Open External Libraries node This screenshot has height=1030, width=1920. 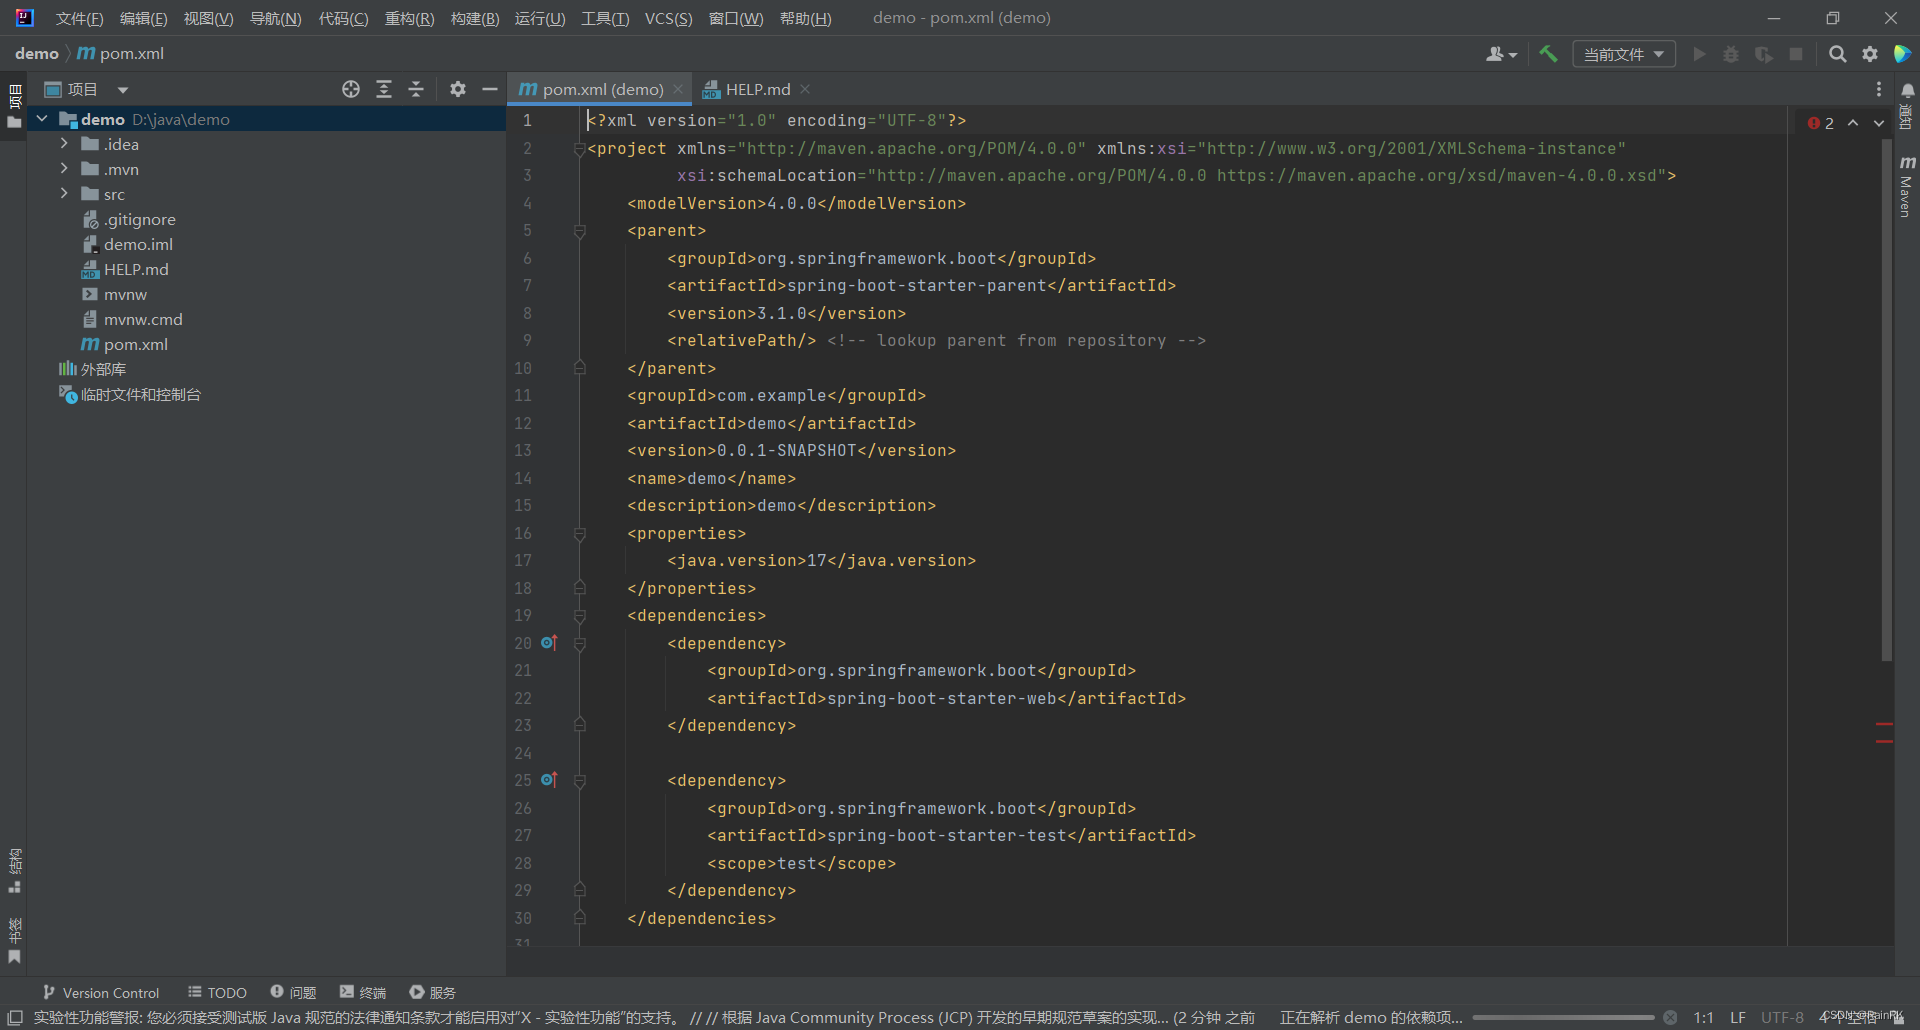pyautogui.click(x=92, y=369)
